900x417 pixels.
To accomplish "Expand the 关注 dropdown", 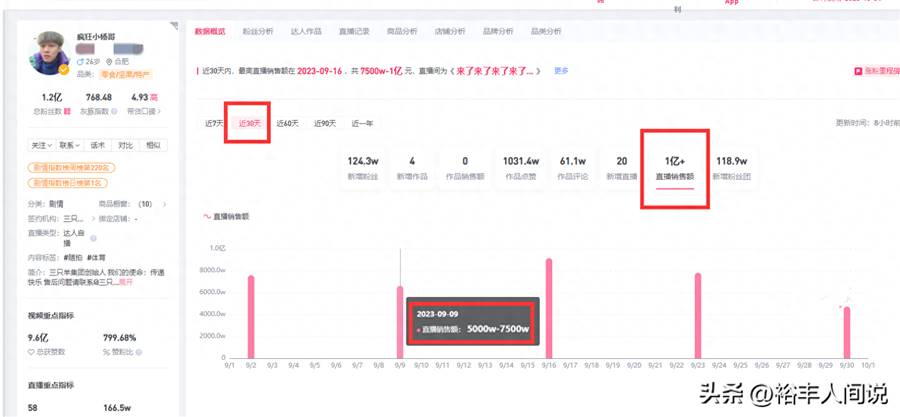I will 42,146.
